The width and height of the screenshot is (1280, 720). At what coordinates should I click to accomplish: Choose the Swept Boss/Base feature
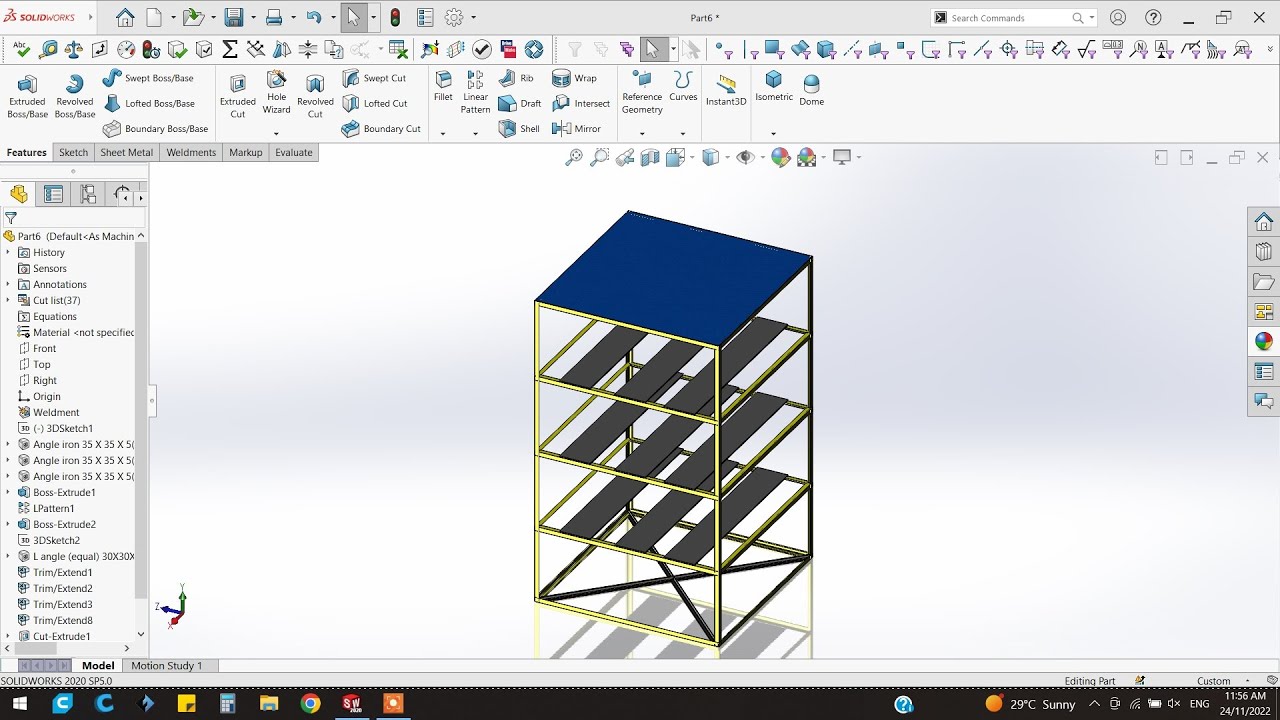click(x=148, y=78)
